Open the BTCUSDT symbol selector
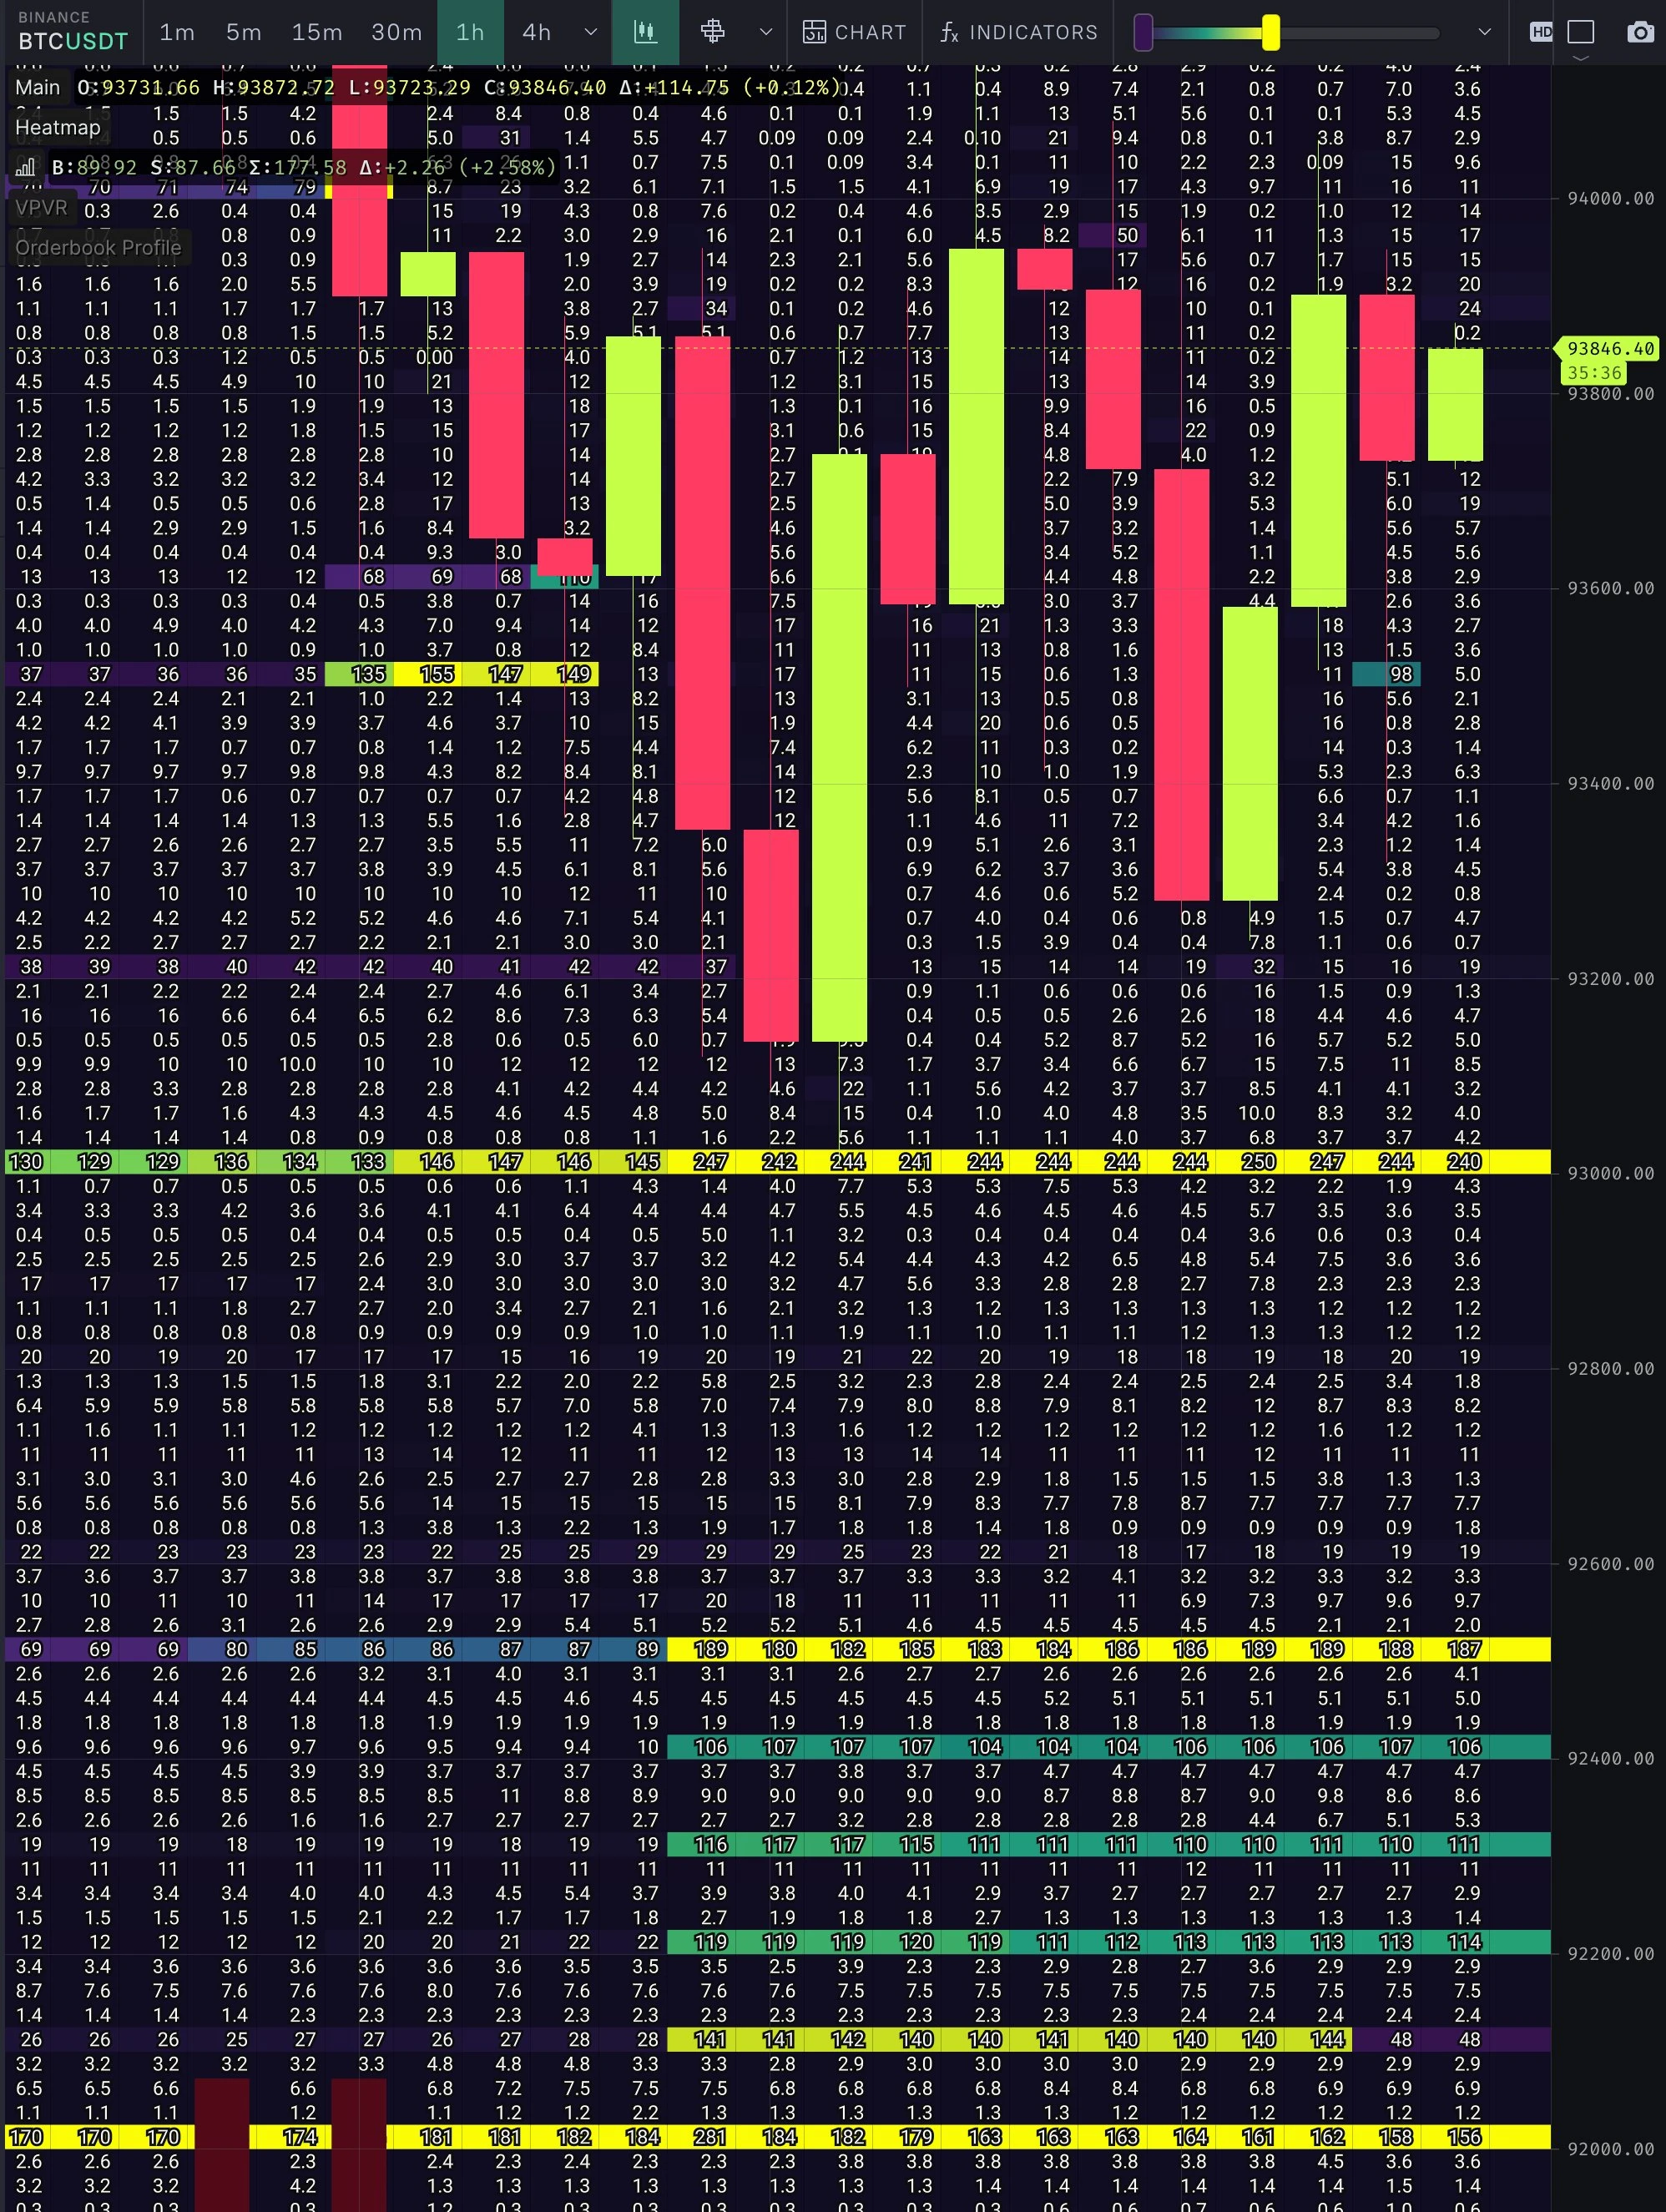This screenshot has height=2212, width=1666. 73,41
